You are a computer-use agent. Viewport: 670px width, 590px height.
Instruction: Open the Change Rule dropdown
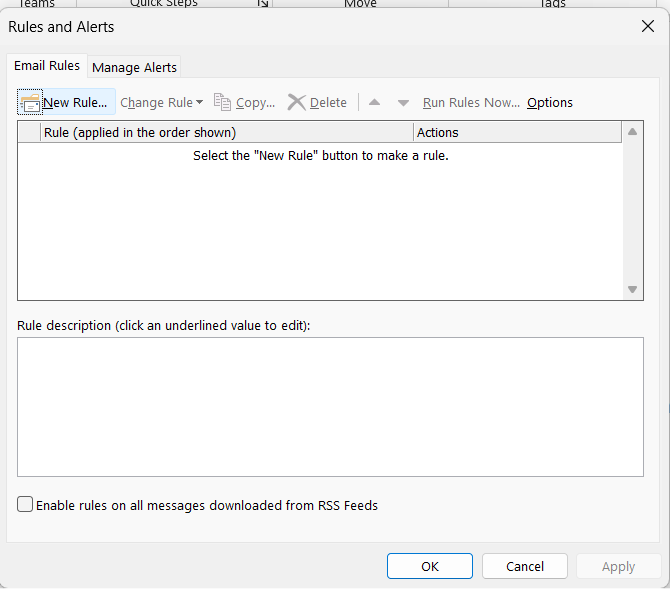click(x=161, y=102)
